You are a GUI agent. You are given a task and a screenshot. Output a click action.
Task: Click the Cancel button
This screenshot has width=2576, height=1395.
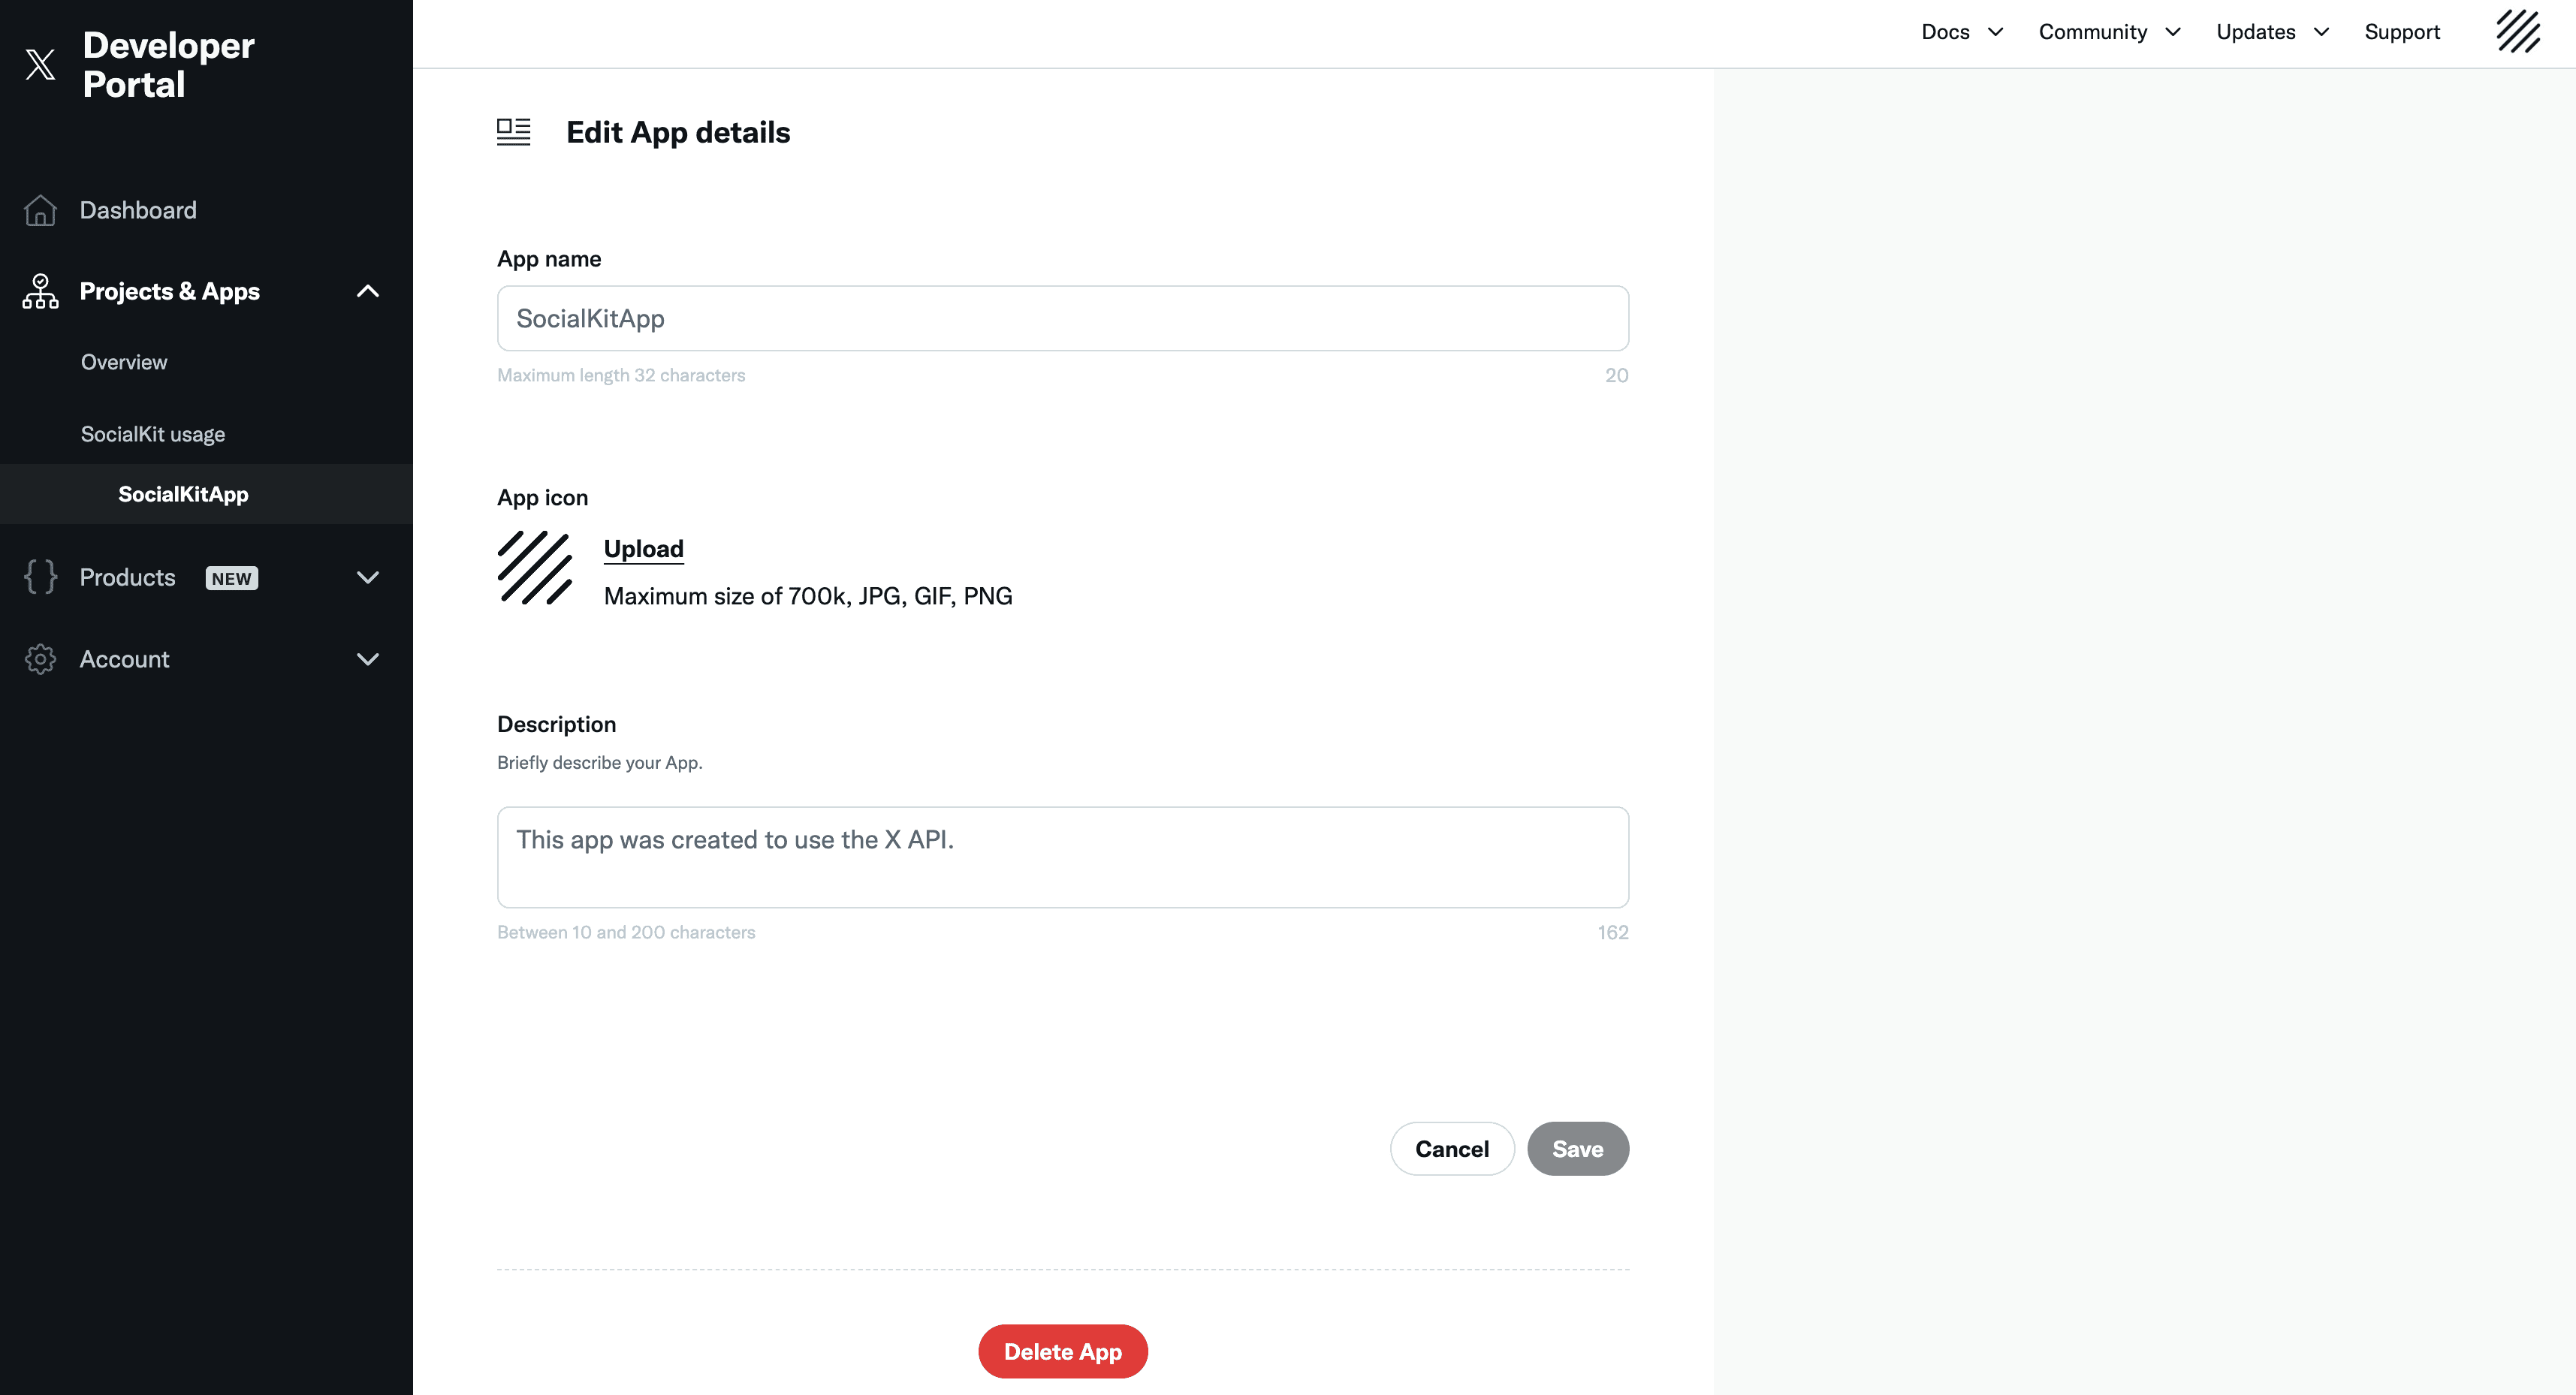tap(1452, 1149)
